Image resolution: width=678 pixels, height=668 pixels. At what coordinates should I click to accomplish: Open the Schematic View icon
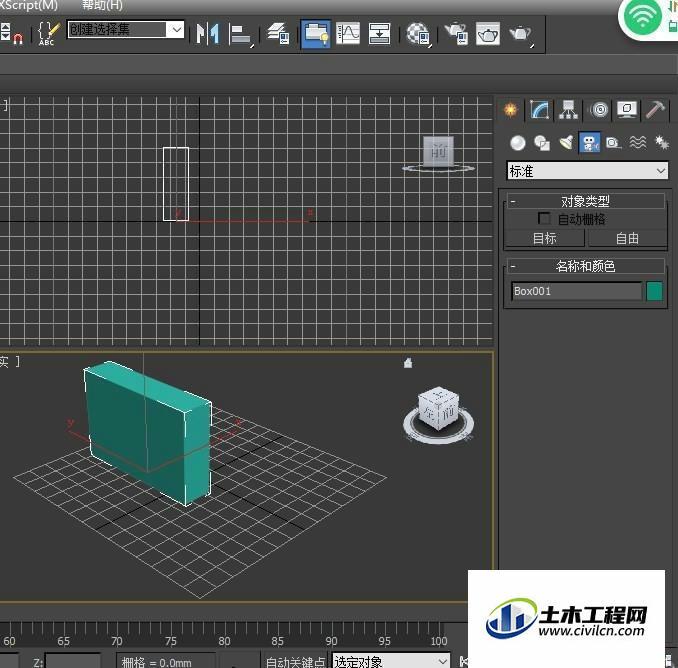(379, 33)
